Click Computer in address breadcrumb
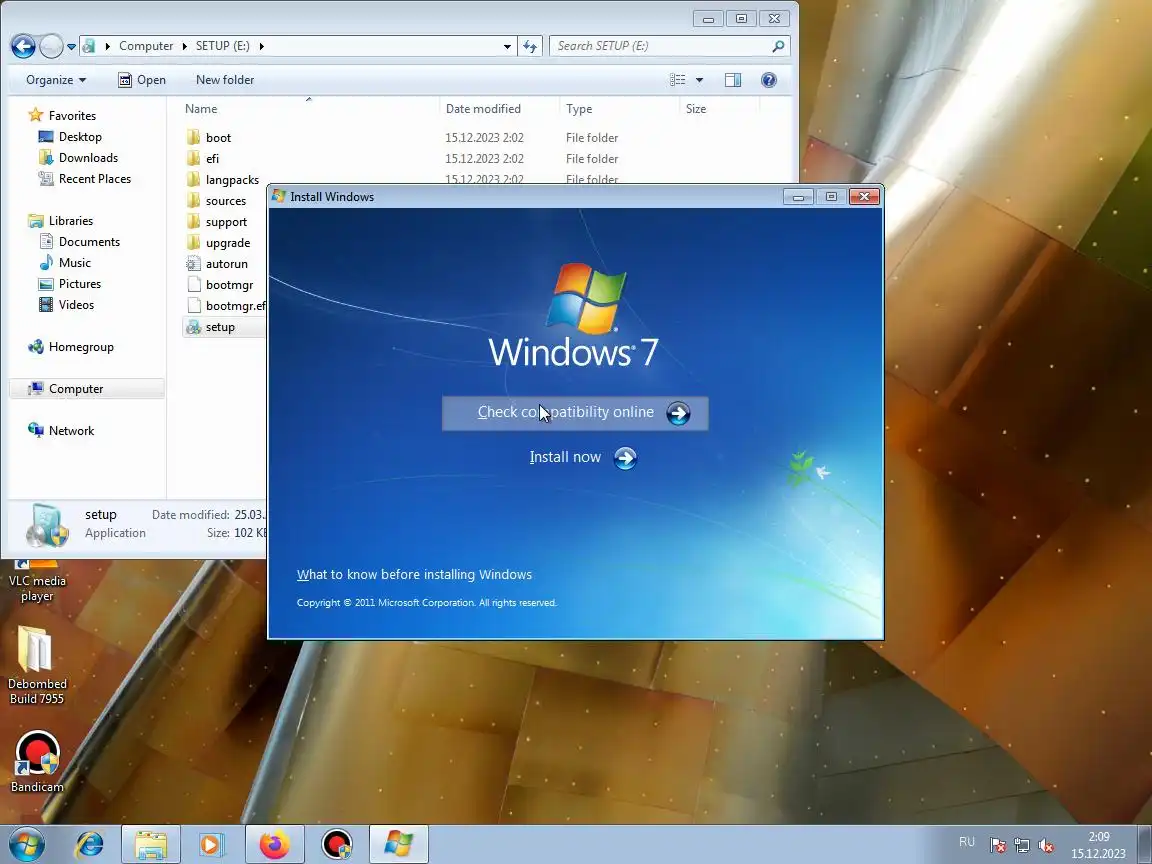This screenshot has width=1152, height=864. click(x=145, y=46)
